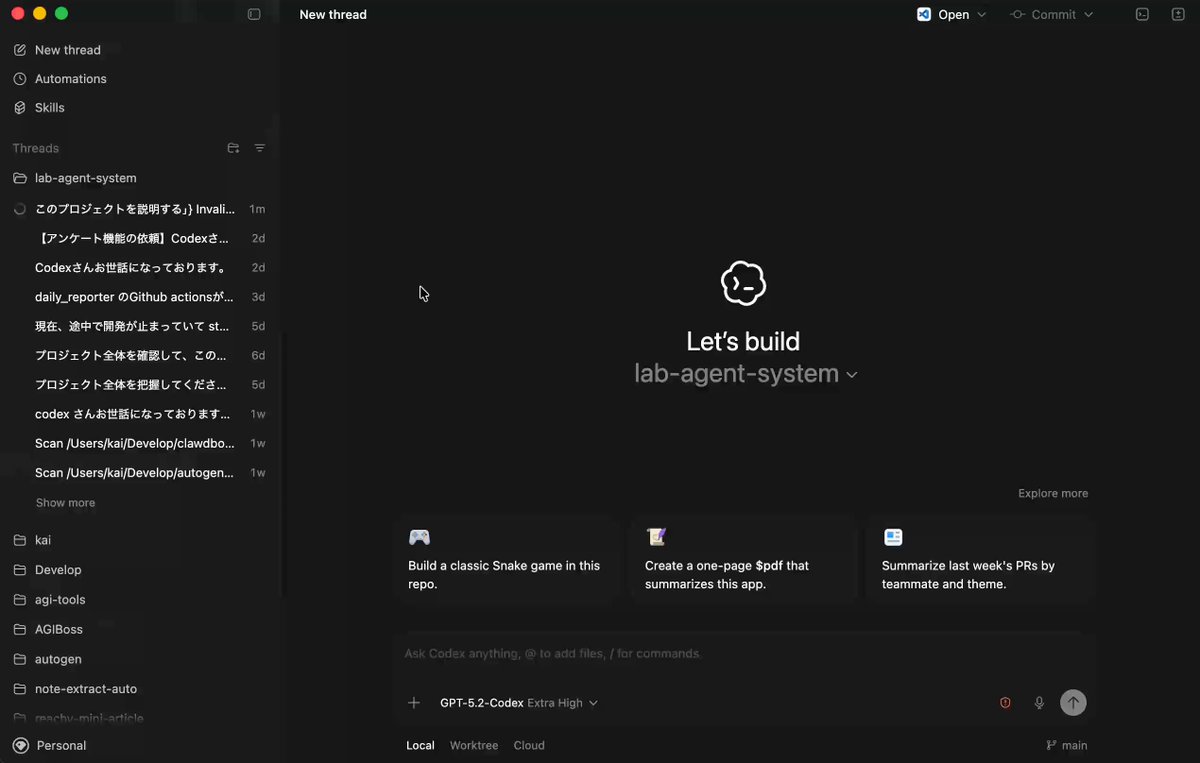Open thread 現在、途中で開発が止まっていて
The height and width of the screenshot is (763, 1200).
click(x=140, y=326)
